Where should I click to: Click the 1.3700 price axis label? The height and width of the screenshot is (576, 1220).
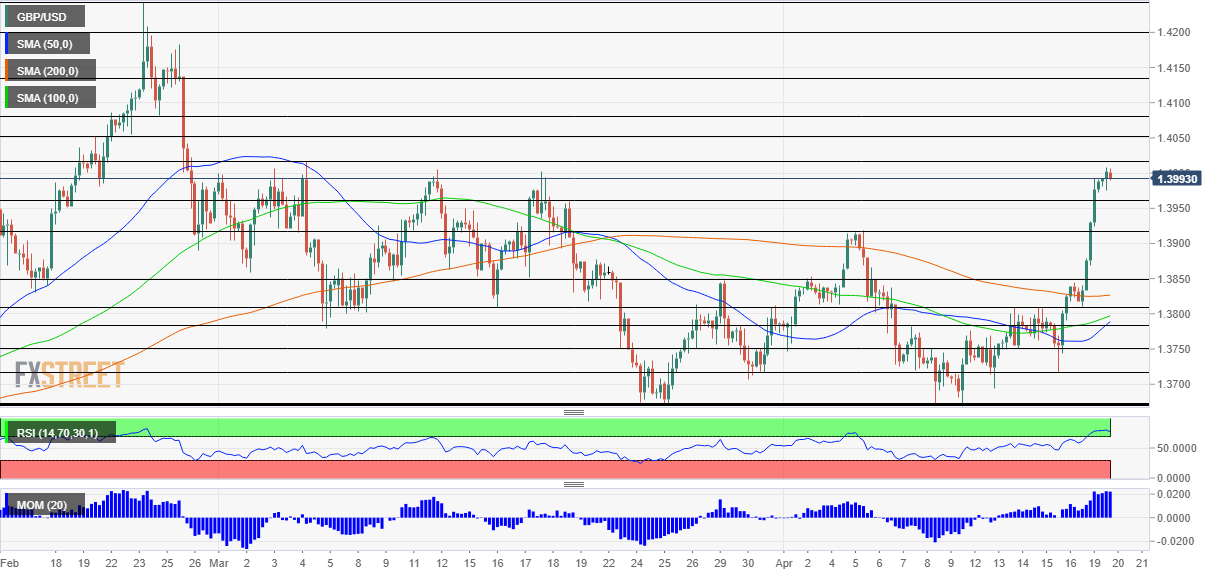click(1174, 384)
